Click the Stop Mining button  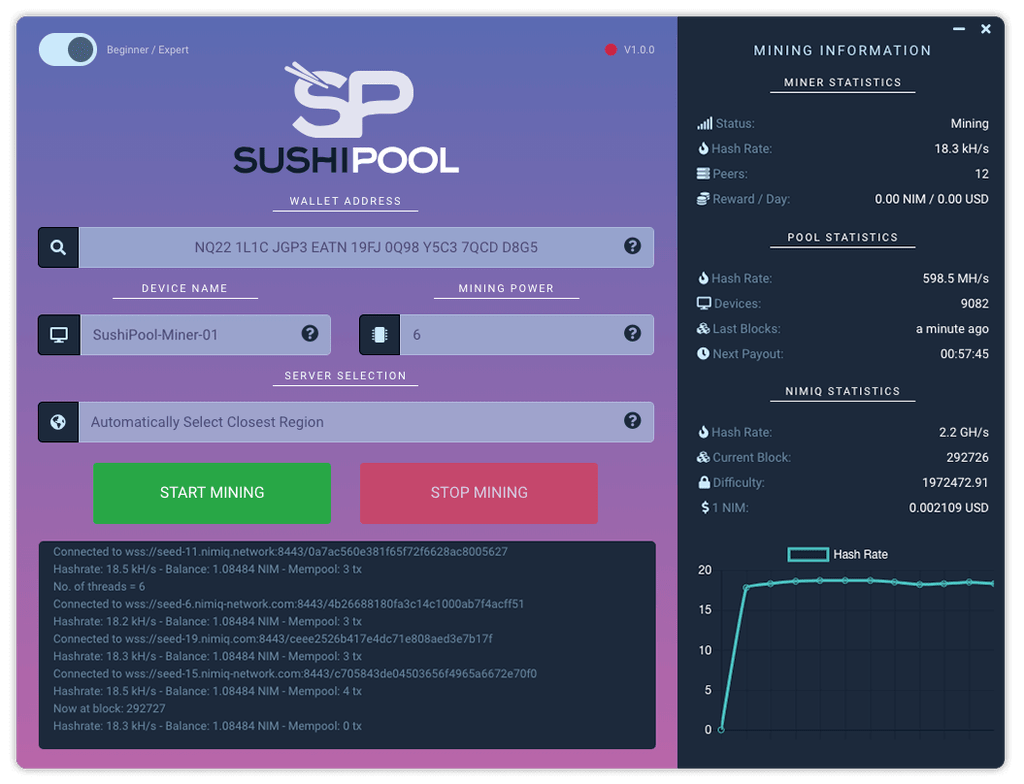coord(479,493)
